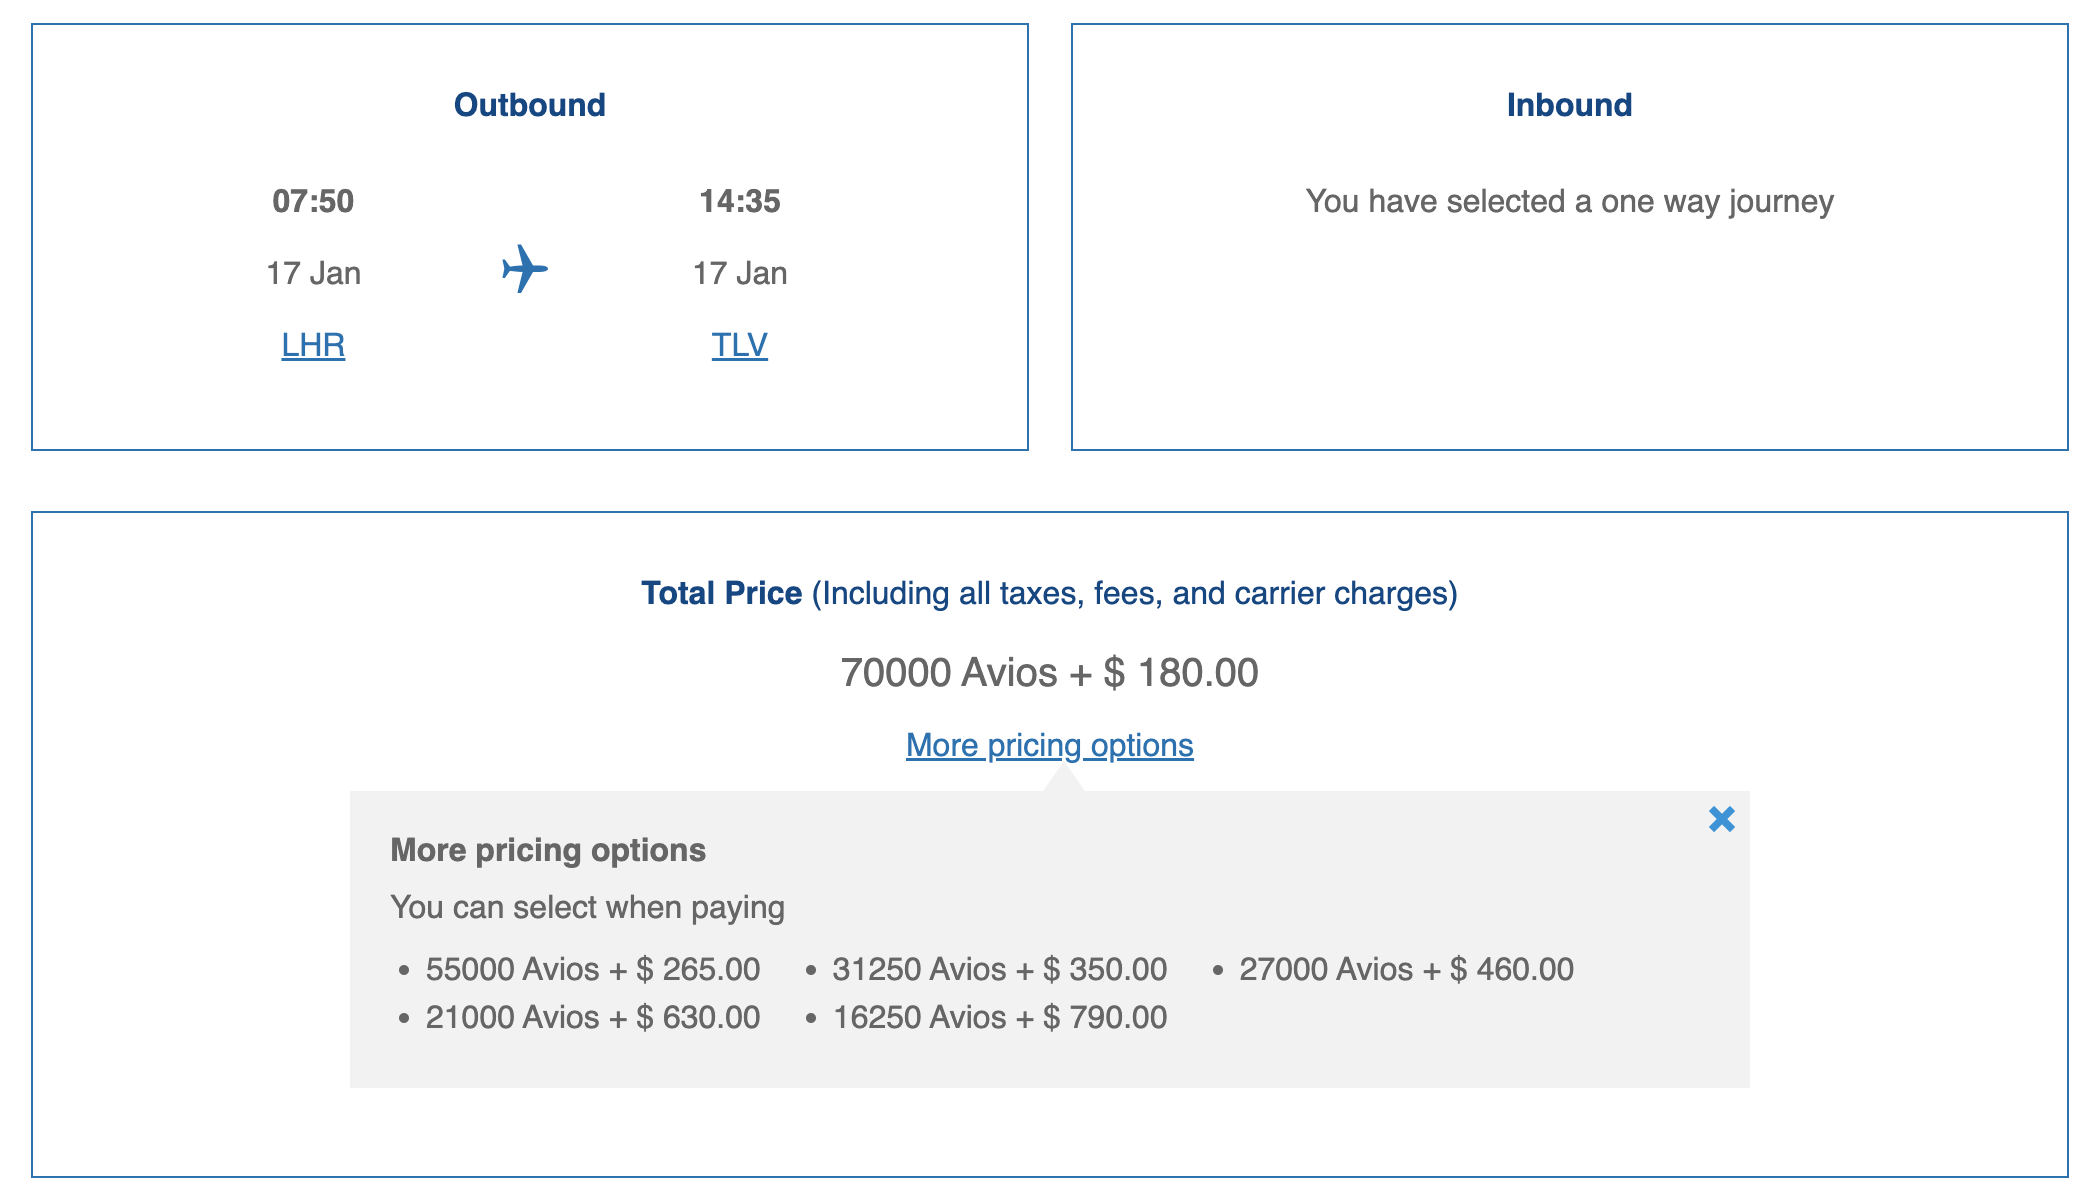Select the 55000 Avios + $265.00 option

593,968
